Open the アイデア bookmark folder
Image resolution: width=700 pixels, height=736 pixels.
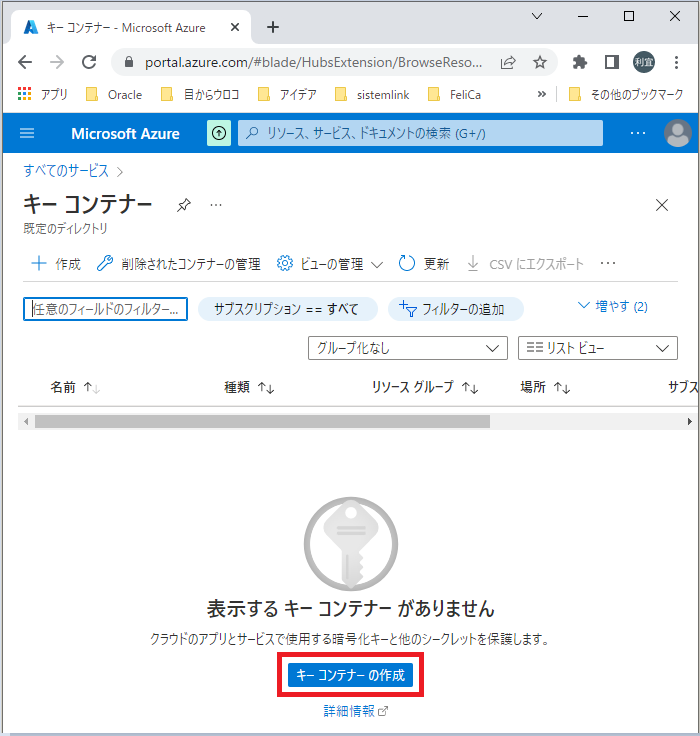click(287, 95)
